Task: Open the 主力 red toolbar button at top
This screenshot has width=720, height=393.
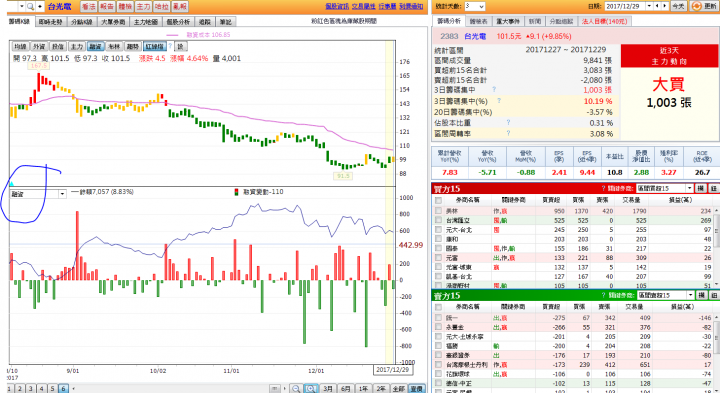Action: click(143, 6)
